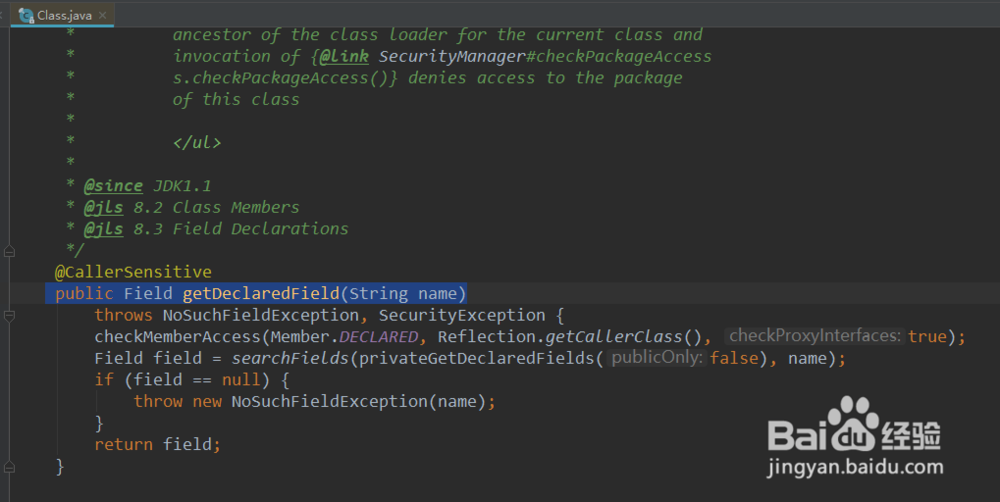
Task: Click the fold marker at the method's closing brace
Action: tap(9, 466)
